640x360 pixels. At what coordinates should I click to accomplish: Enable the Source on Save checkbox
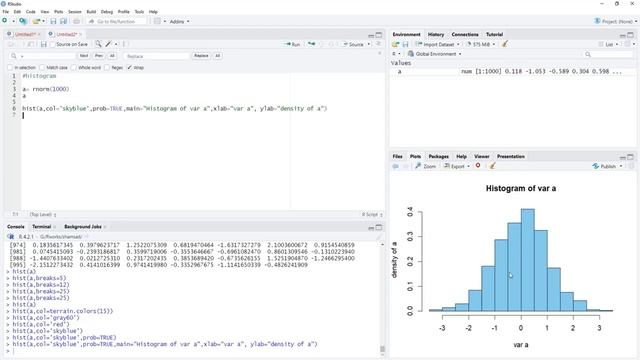point(52,44)
